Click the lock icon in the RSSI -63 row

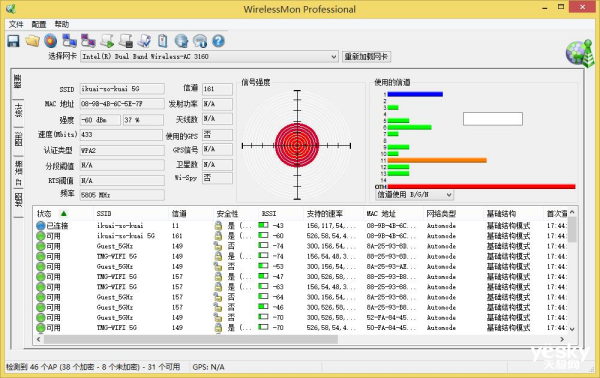[x=218, y=287]
